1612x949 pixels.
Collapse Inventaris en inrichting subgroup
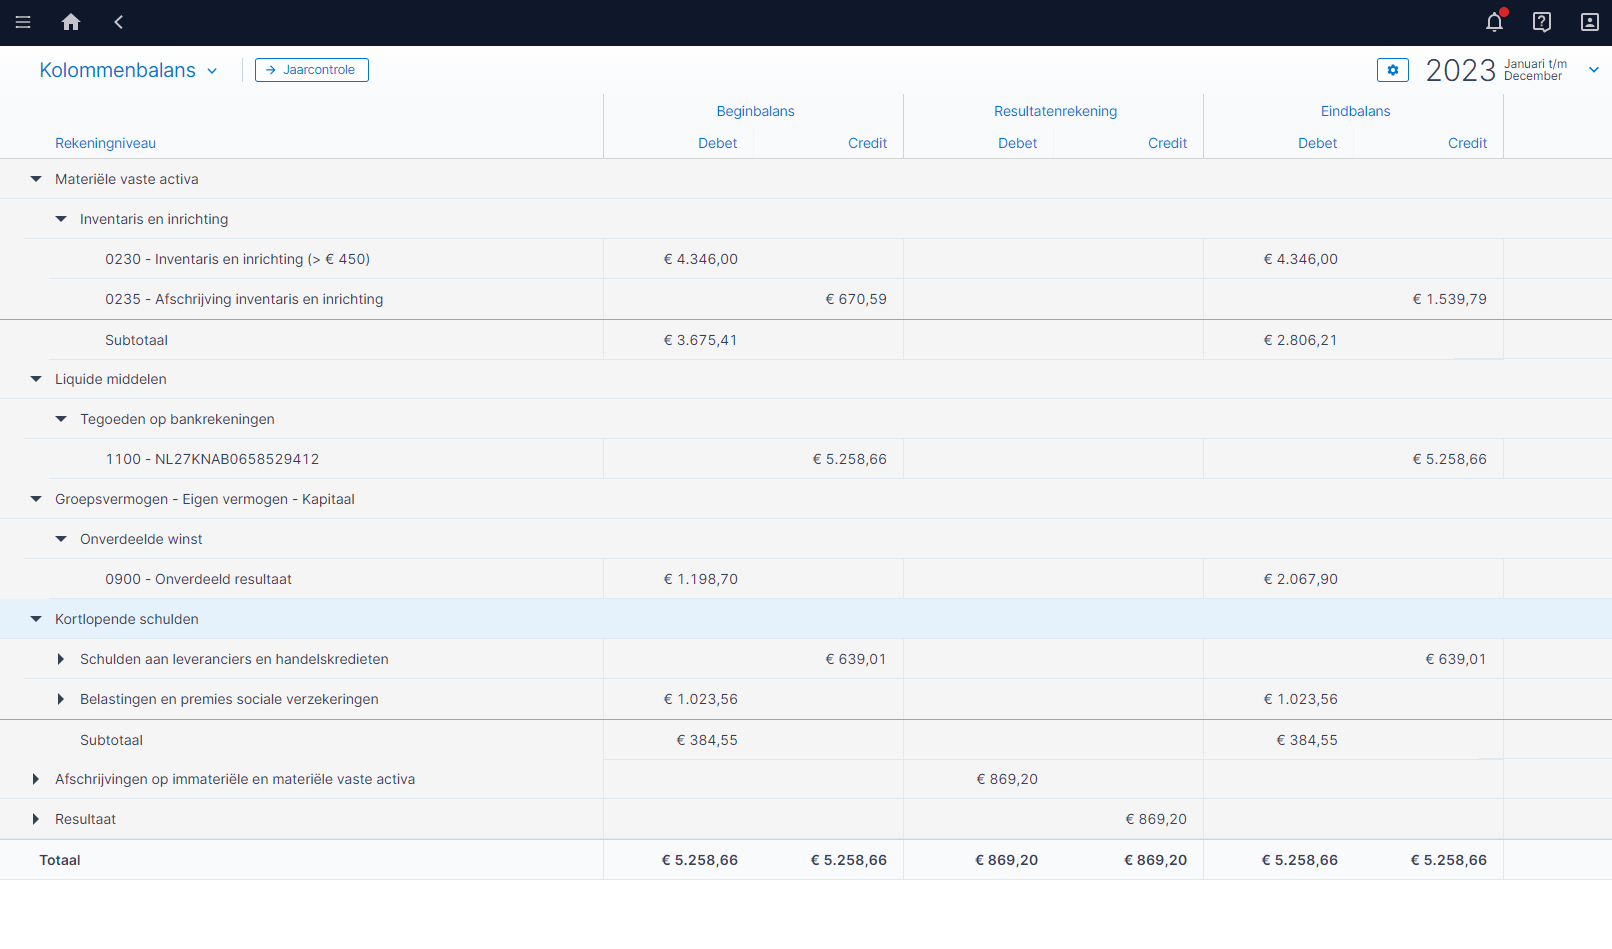click(61, 219)
